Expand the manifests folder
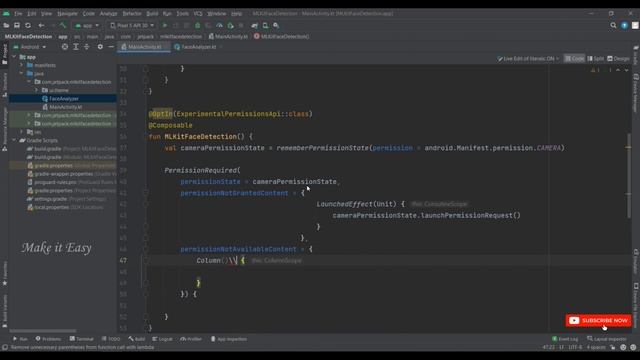 click(22, 65)
